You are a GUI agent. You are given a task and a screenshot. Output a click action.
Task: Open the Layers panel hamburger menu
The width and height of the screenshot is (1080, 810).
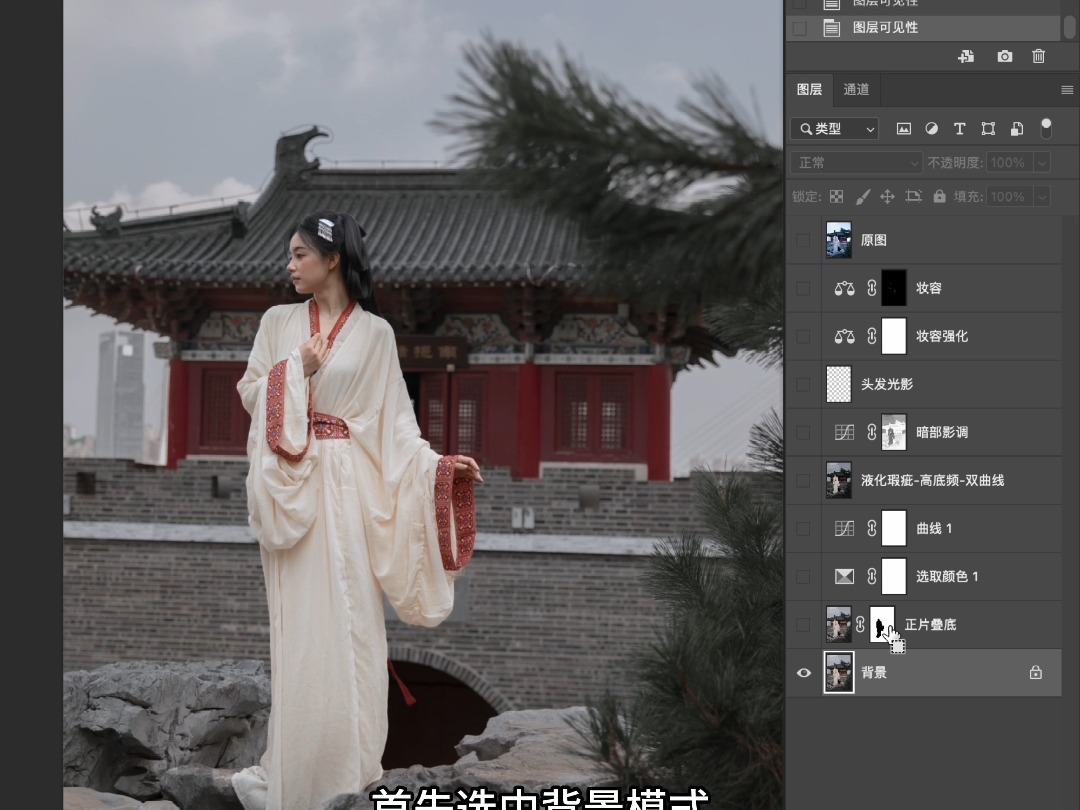(x=1066, y=90)
